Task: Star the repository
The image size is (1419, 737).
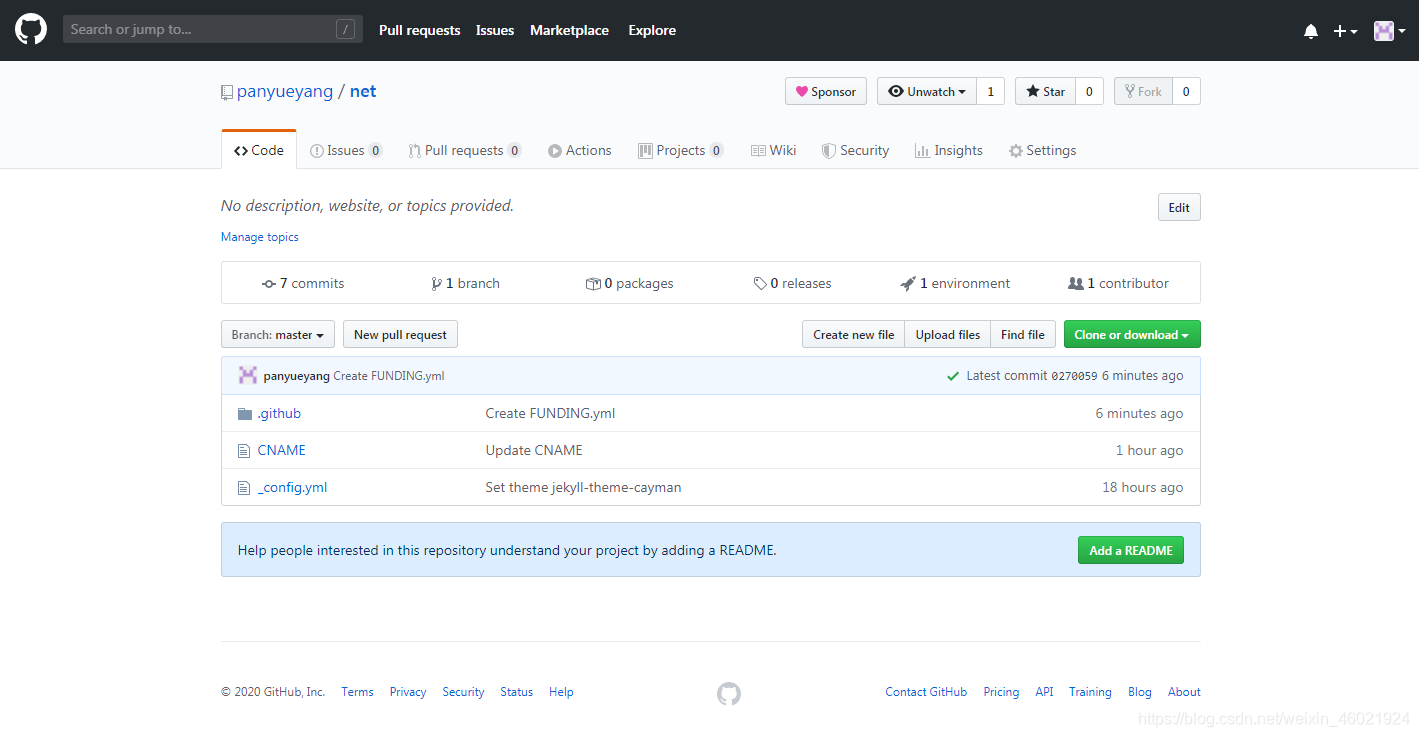Action: 1045,91
